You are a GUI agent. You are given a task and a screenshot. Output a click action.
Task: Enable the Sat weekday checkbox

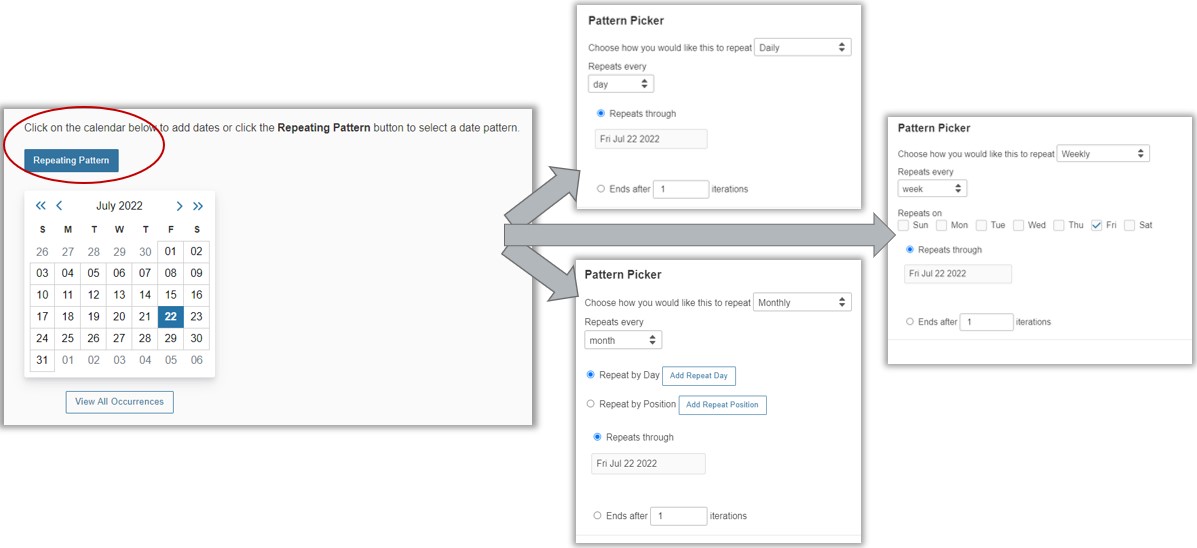pos(1129,225)
